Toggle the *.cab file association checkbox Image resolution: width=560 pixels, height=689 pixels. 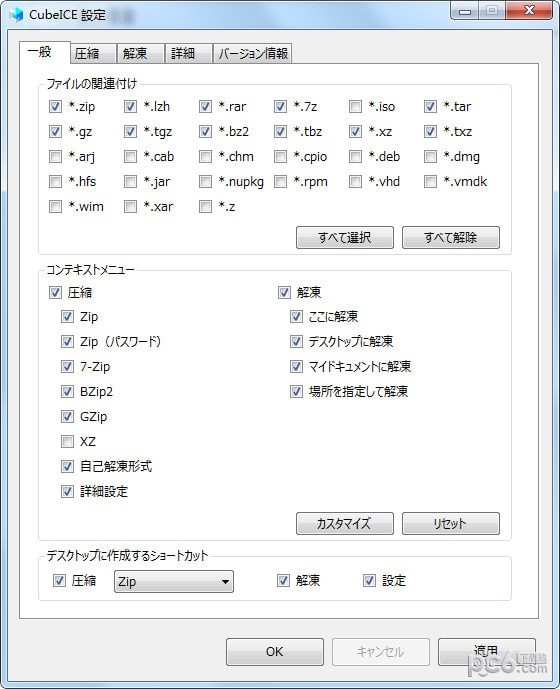[131, 156]
